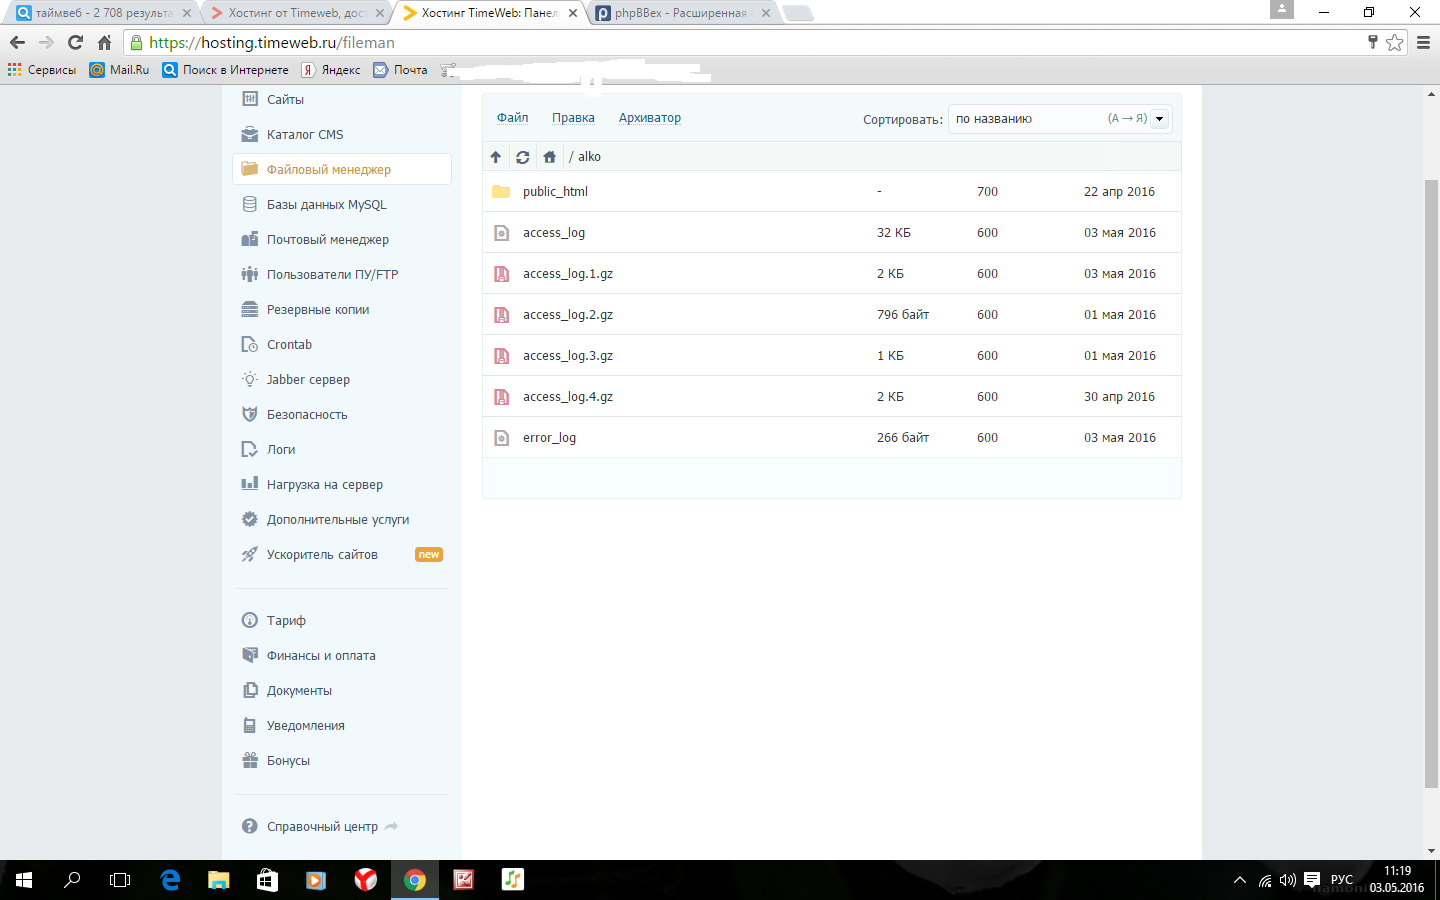Click the up-directory arrow icon
The width and height of the screenshot is (1440, 900).
point(496,157)
